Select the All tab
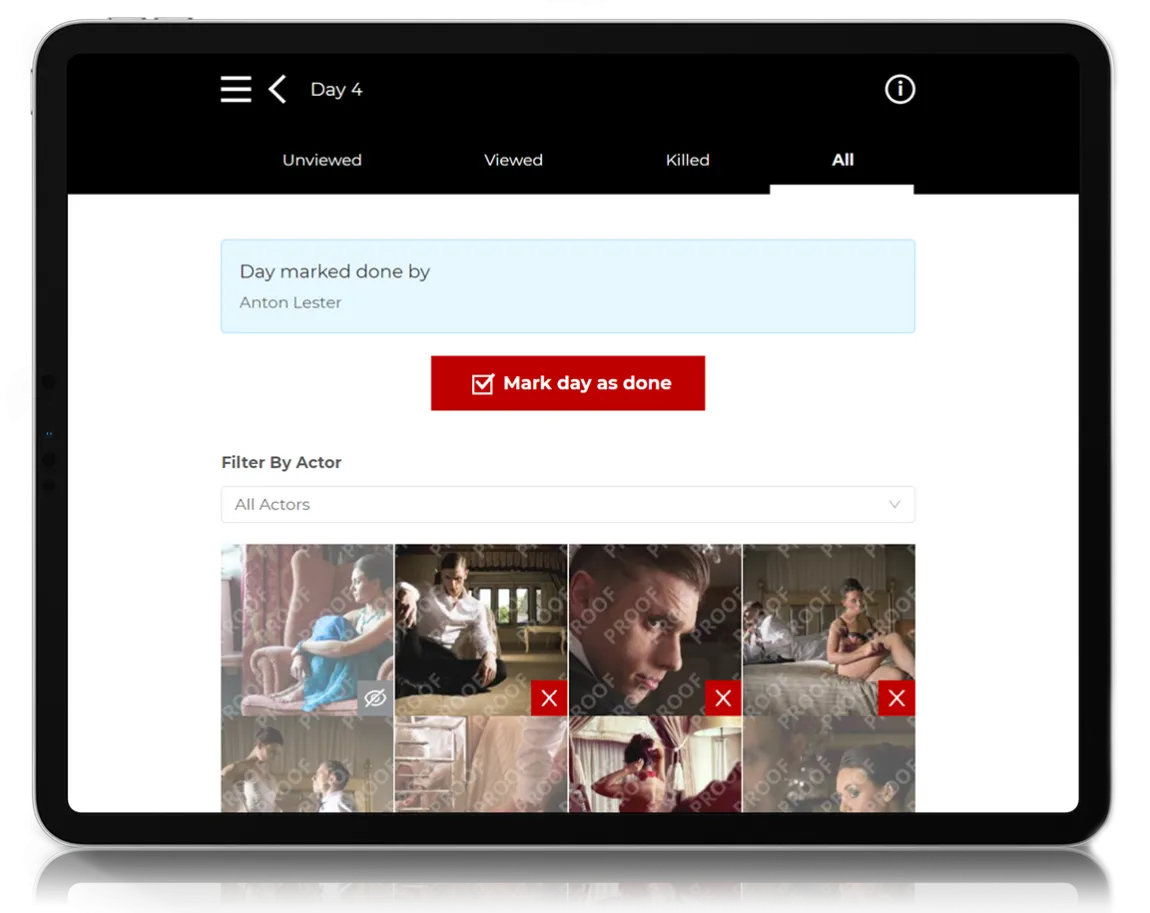This screenshot has width=1150, height=913. (842, 160)
